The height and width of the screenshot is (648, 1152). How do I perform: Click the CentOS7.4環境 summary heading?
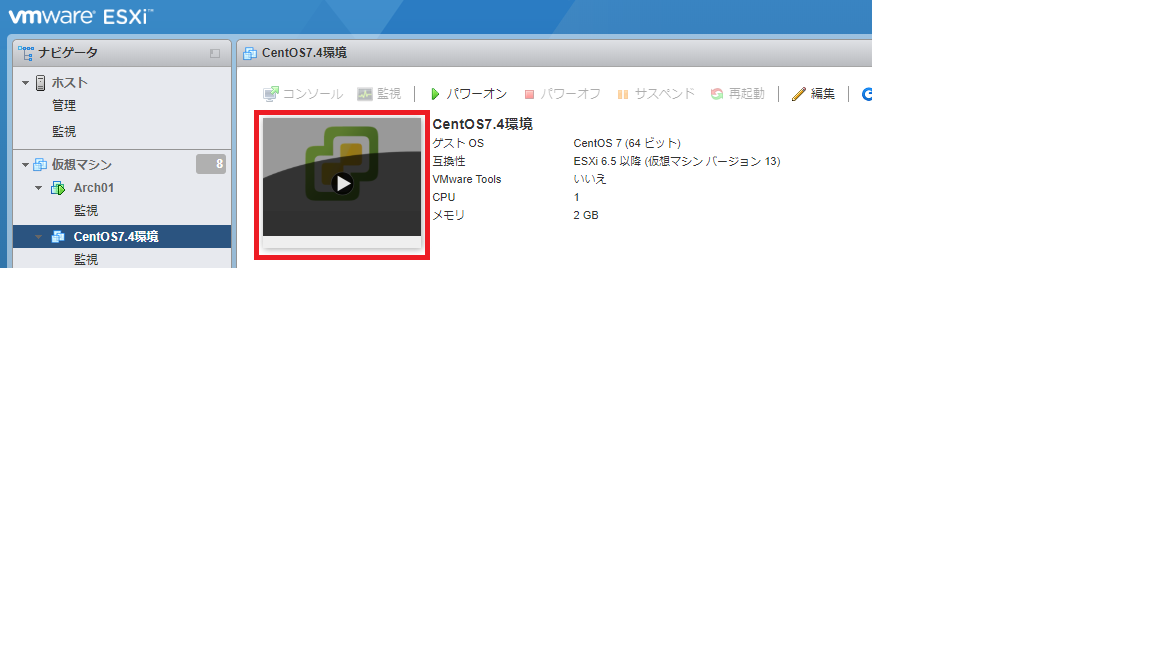pos(482,124)
